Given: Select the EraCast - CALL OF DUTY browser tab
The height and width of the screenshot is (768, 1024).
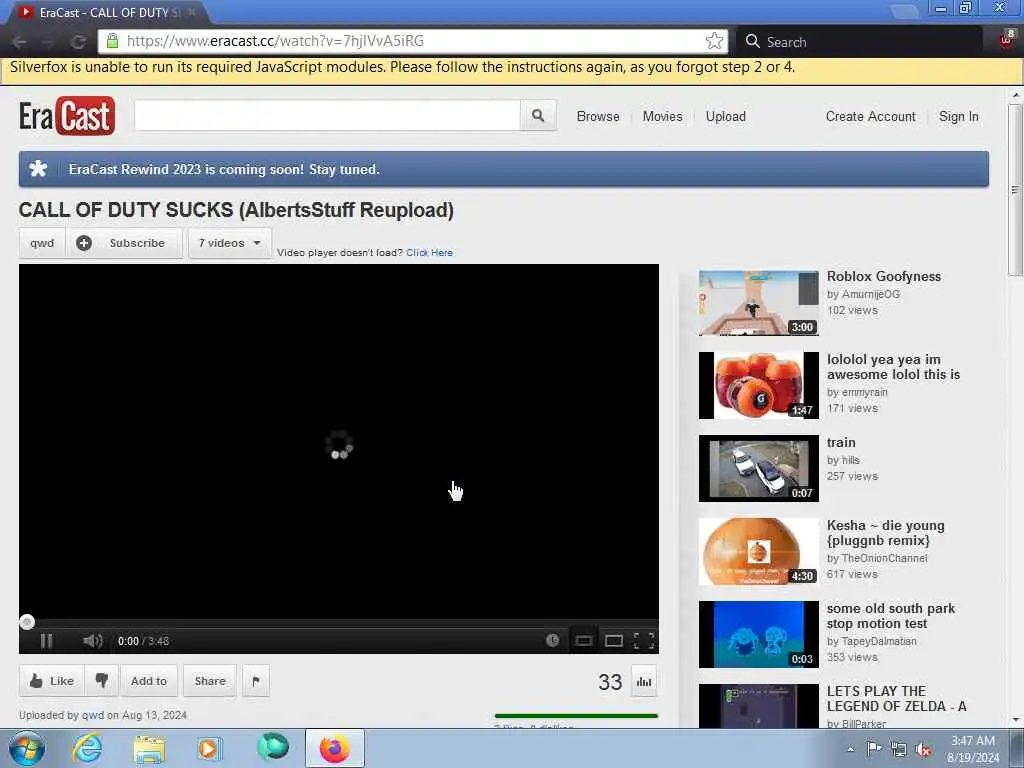Looking at the screenshot, I should 108,12.
